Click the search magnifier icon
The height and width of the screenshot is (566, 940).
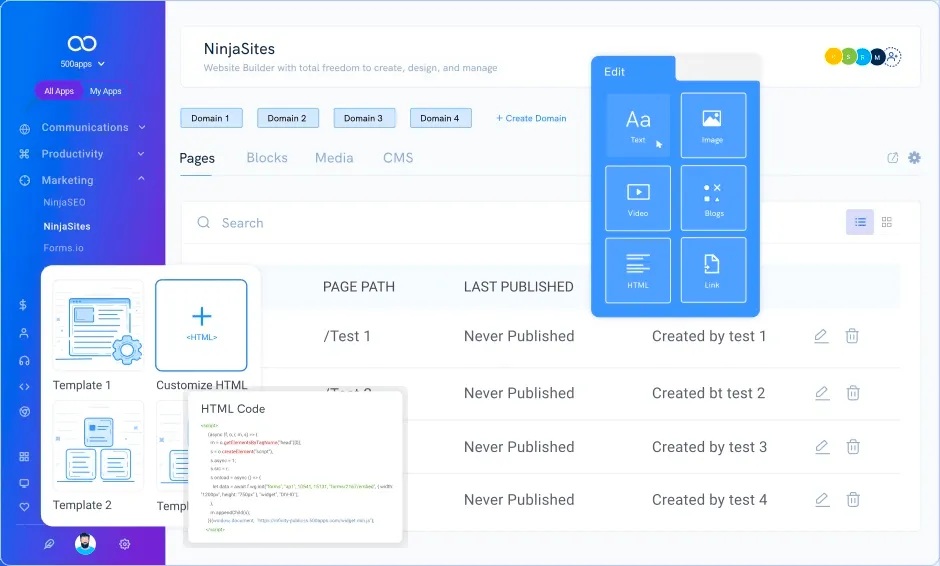pos(204,222)
